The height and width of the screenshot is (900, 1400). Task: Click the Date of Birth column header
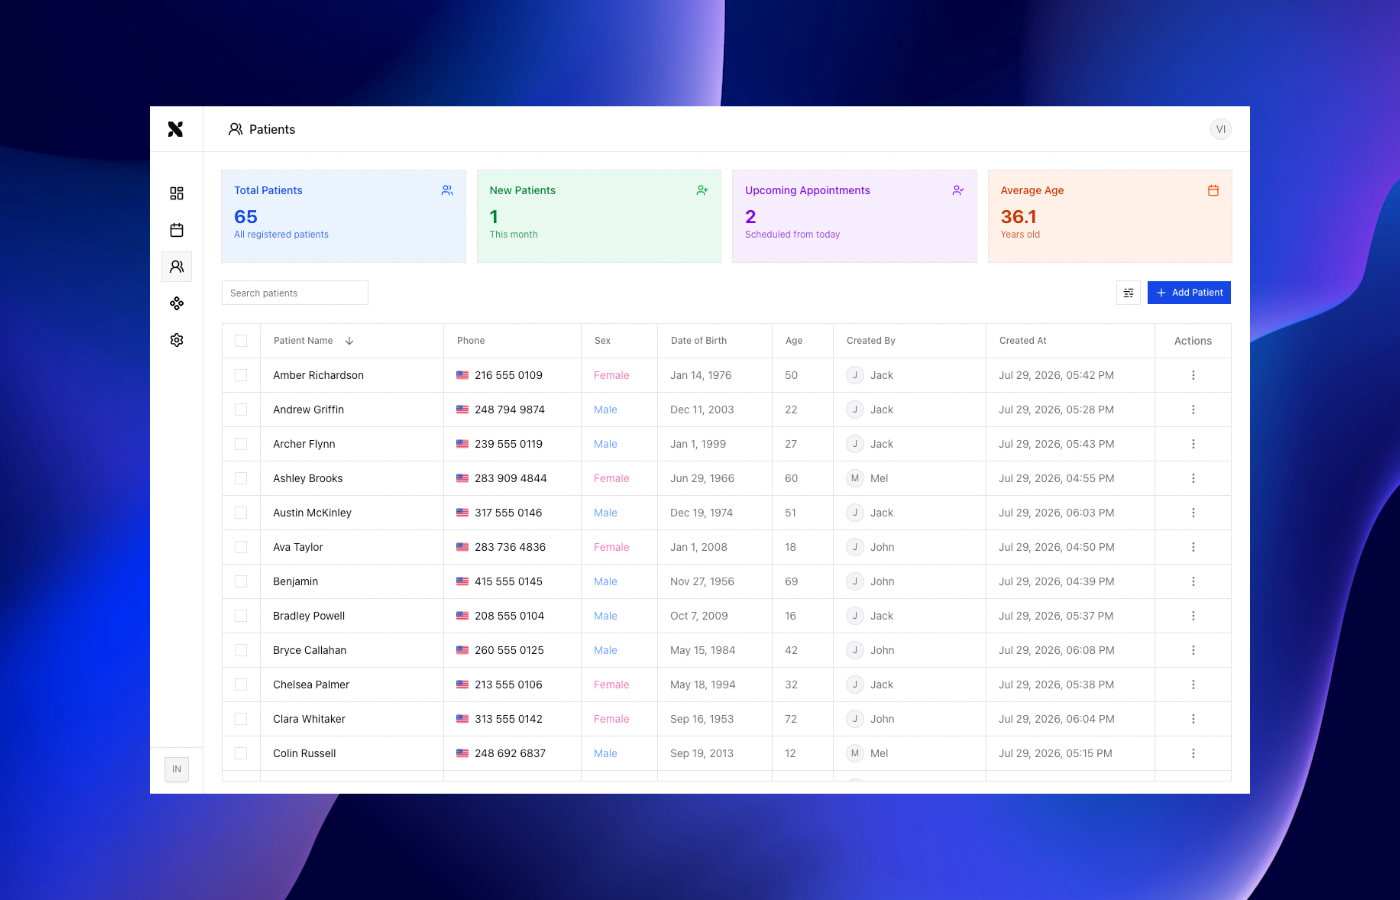pos(699,341)
